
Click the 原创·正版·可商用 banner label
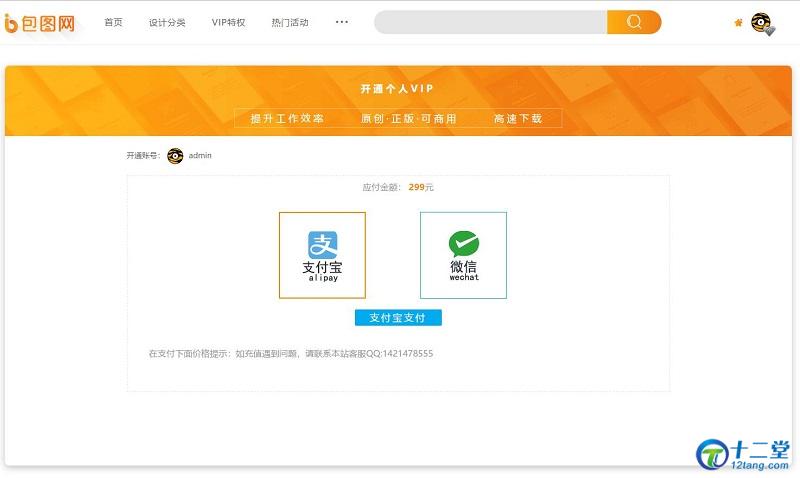click(409, 118)
